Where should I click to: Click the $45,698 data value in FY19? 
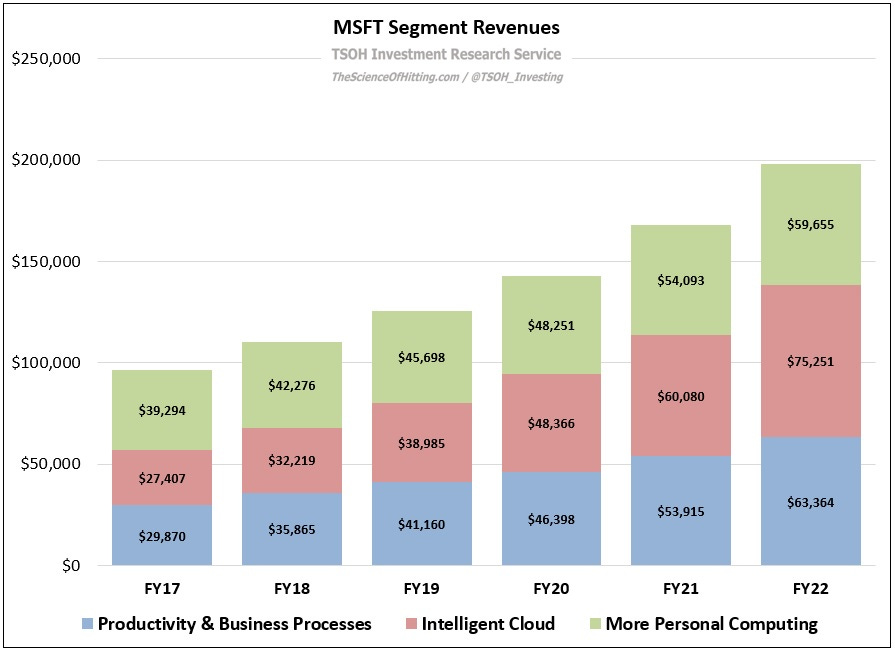tap(421, 358)
